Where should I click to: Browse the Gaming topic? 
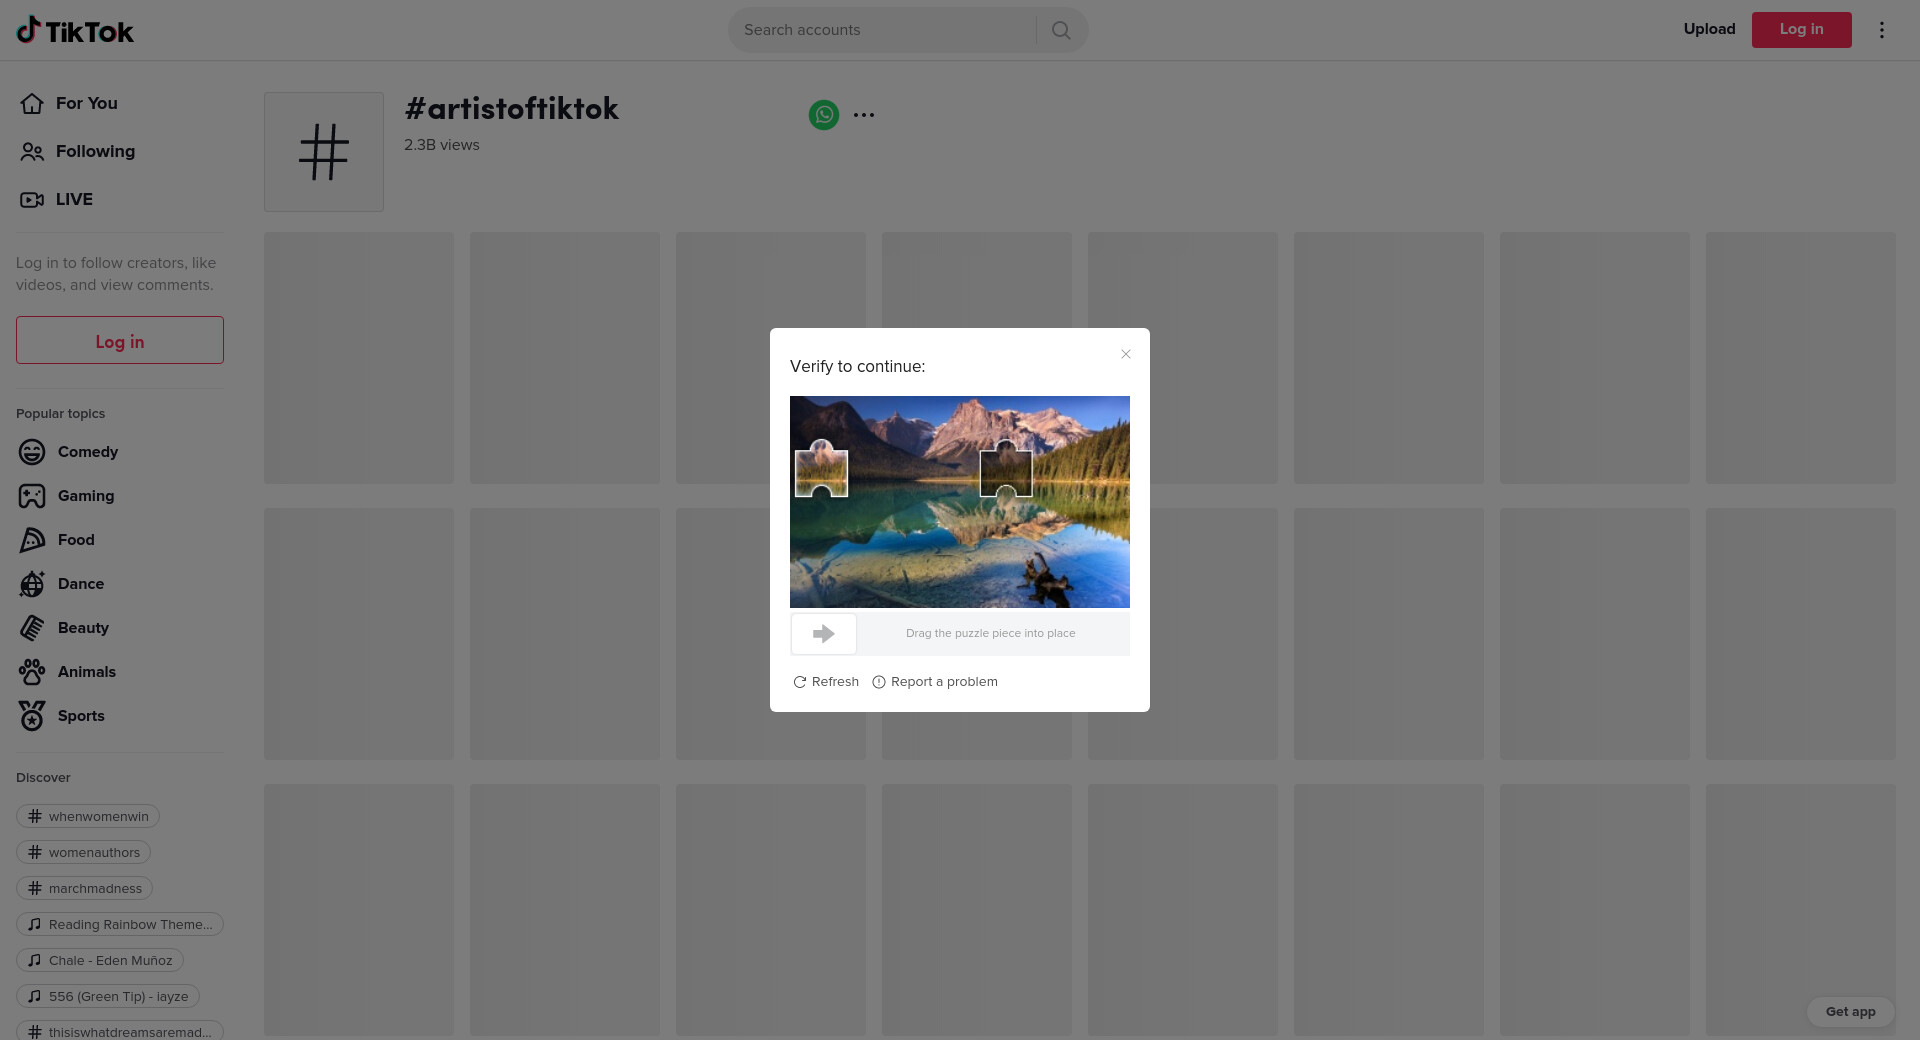point(66,496)
